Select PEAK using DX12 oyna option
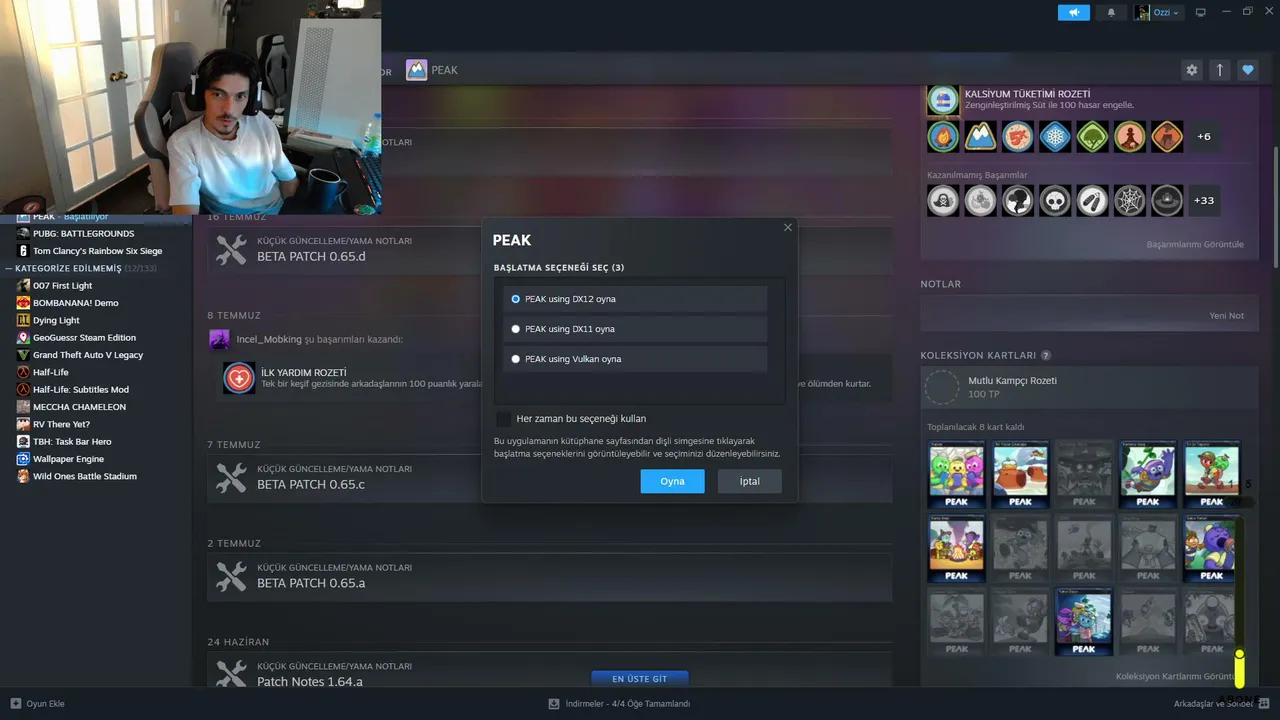This screenshot has height=720, width=1280. (635, 299)
